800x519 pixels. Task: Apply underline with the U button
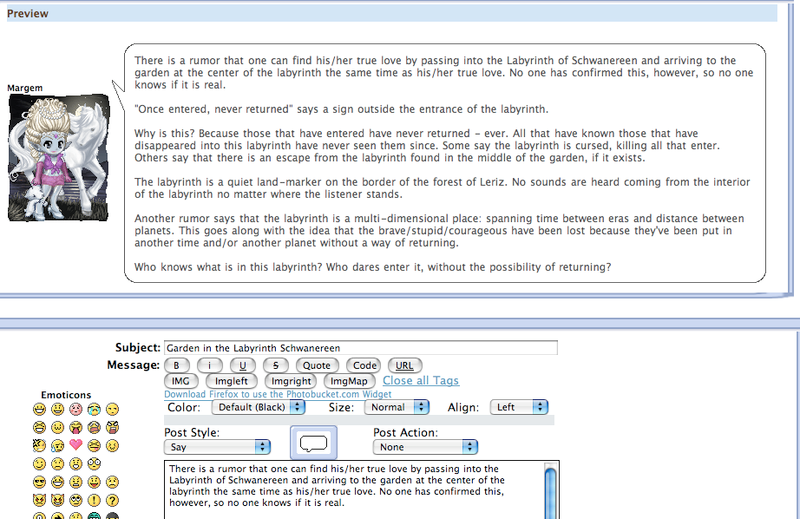[x=243, y=365]
